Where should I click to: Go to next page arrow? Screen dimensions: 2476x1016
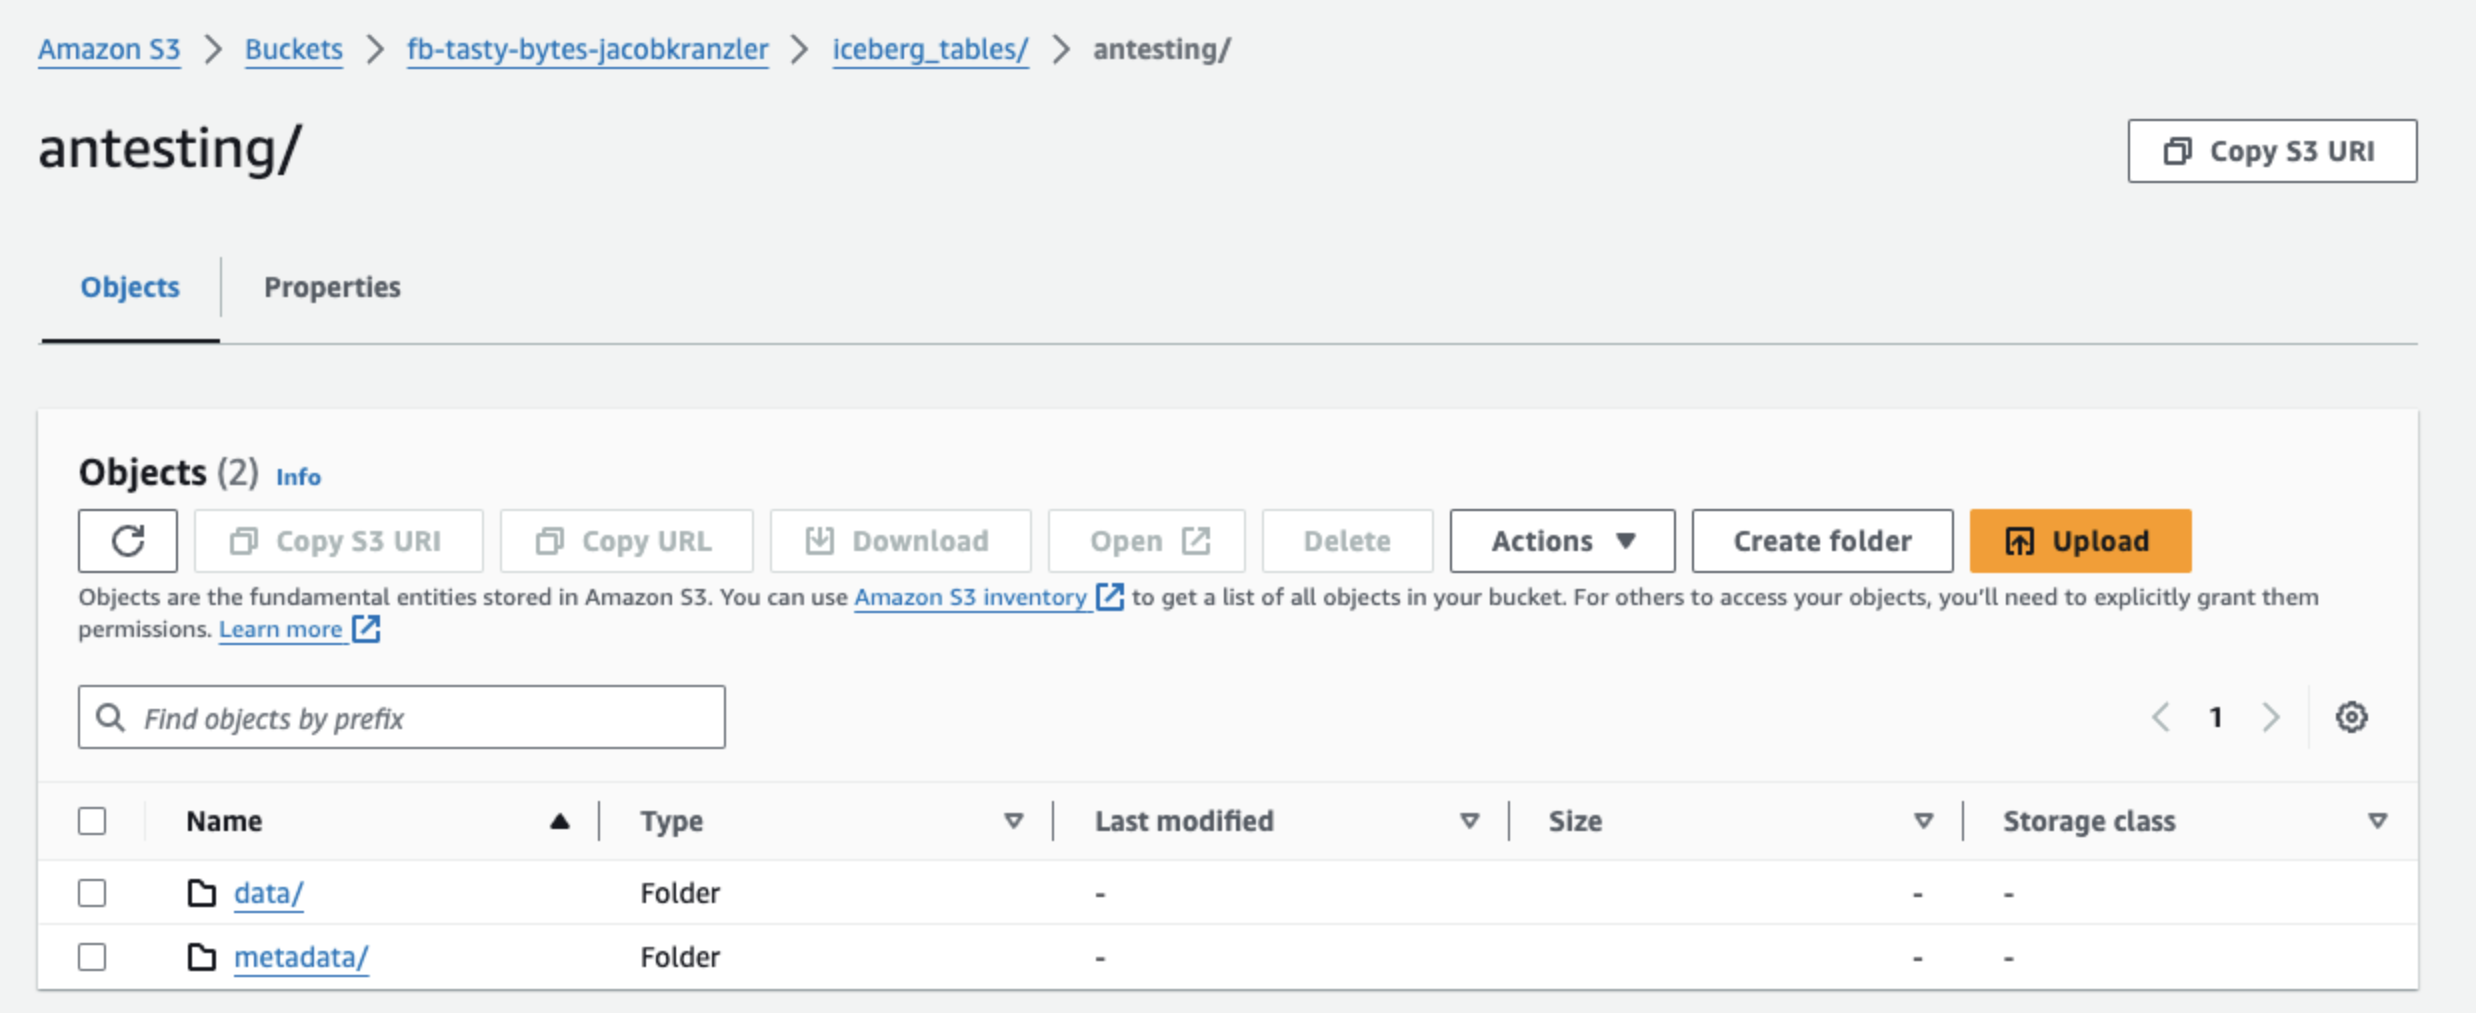click(x=2271, y=717)
